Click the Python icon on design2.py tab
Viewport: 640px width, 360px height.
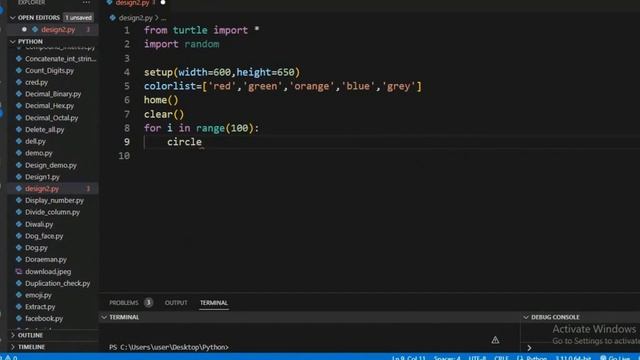pos(109,3)
